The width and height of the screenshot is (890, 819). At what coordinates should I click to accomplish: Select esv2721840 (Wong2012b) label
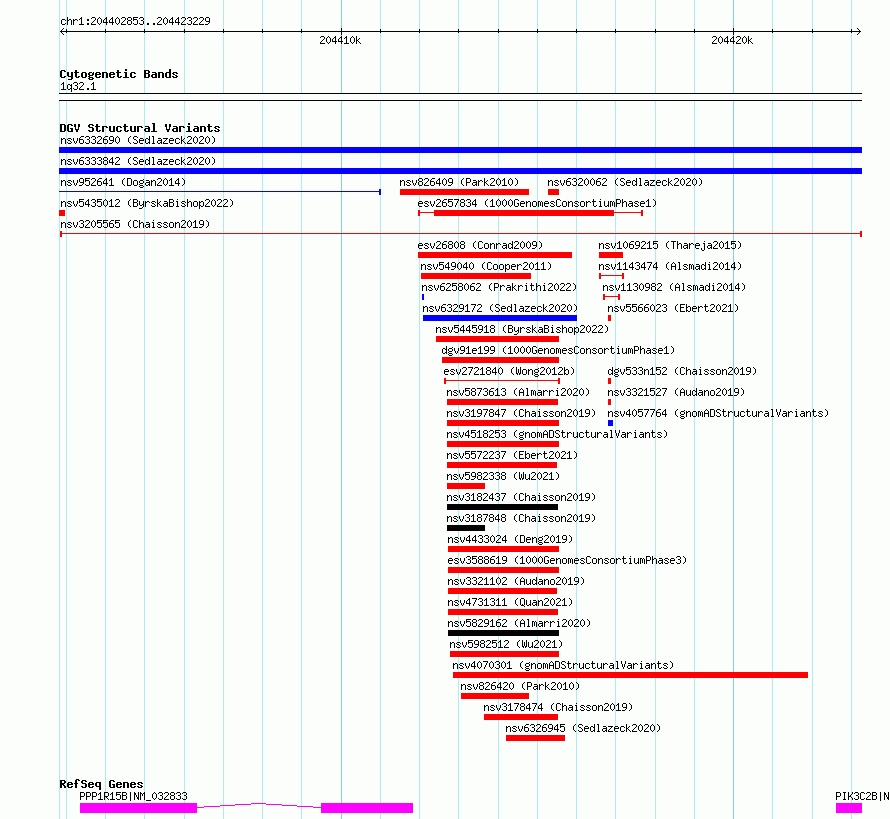[509, 371]
